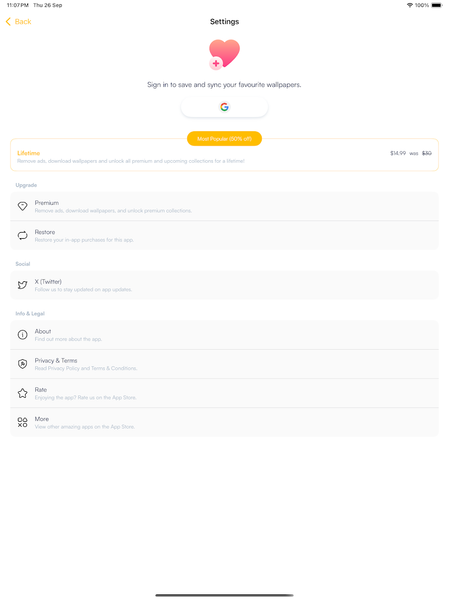The image size is (449, 600).
Task: Open X (Twitter) follow row
Action: coord(224,285)
